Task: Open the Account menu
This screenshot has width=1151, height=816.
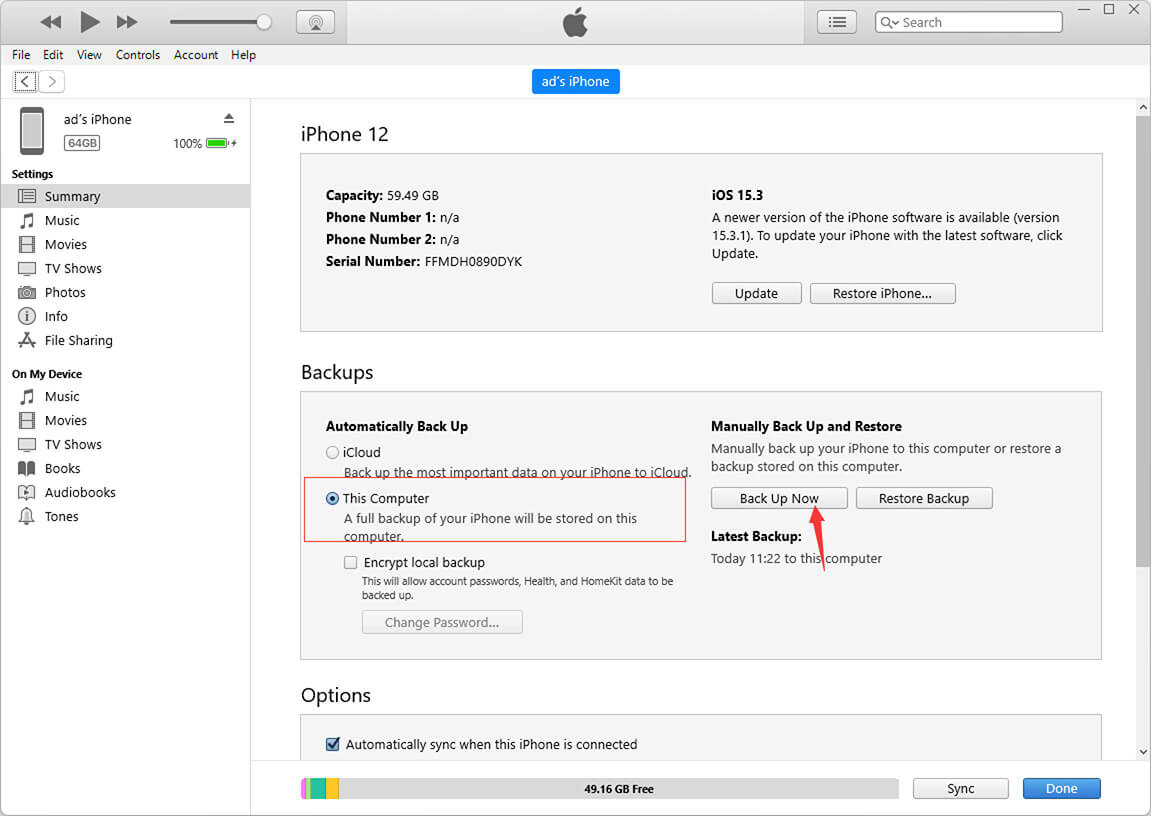Action: click(x=196, y=55)
